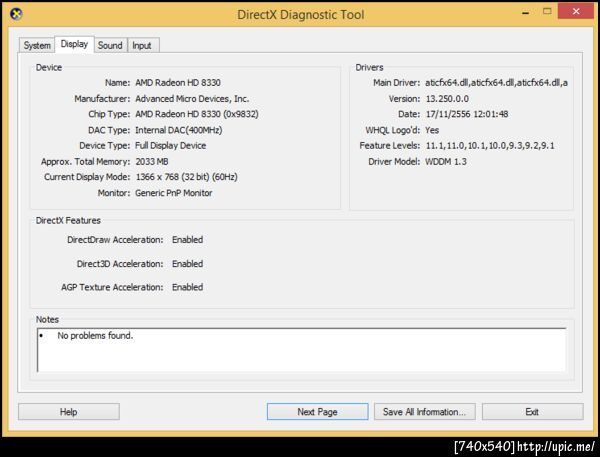Click the Help button

click(69, 412)
